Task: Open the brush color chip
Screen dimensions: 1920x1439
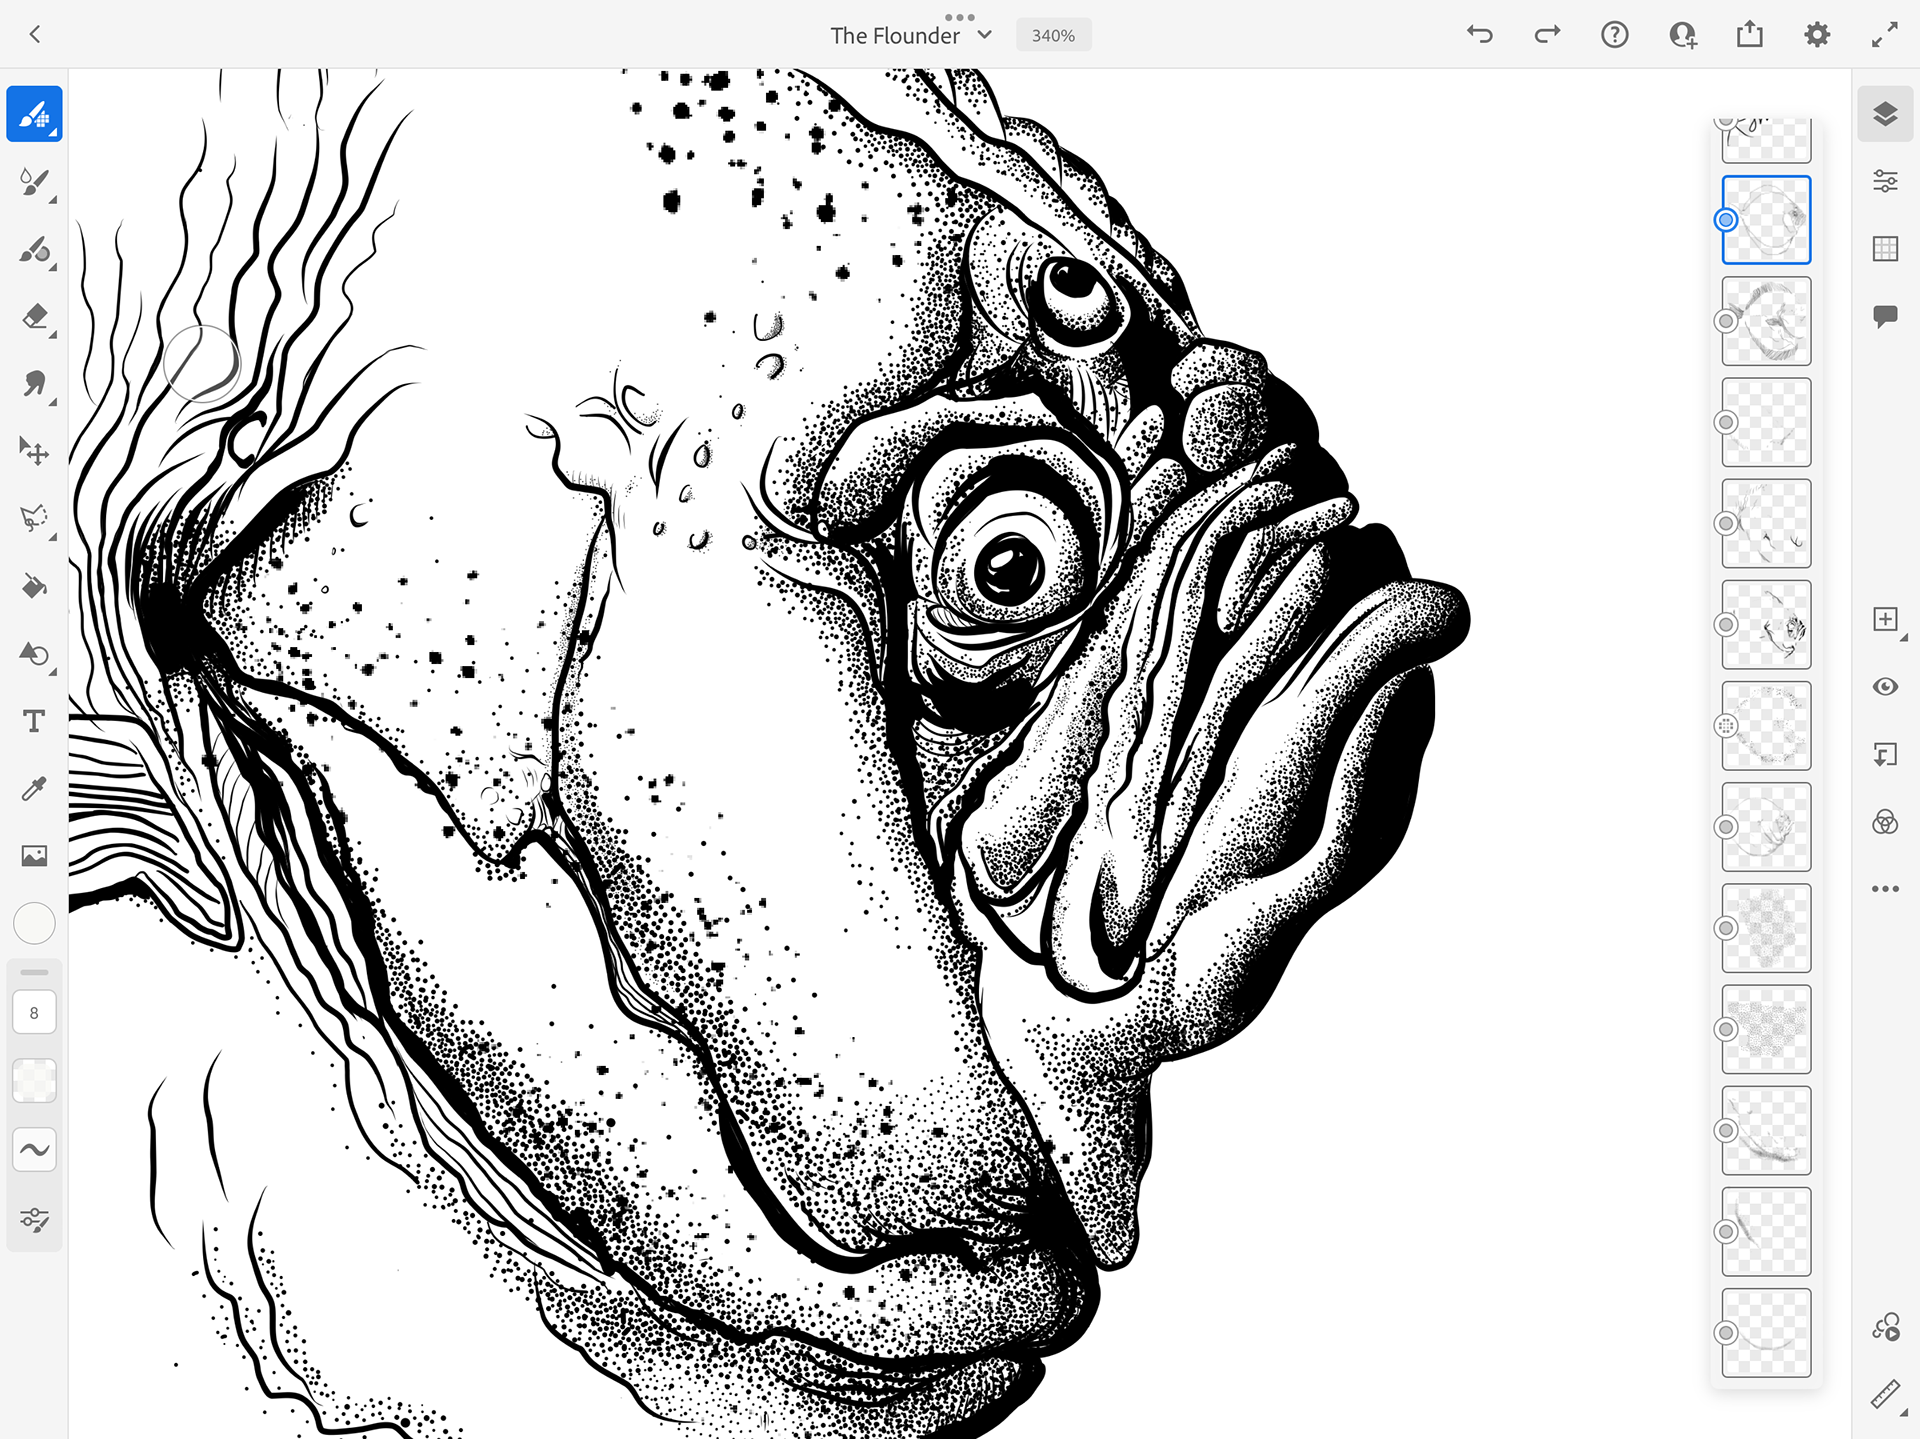Action: click(34, 924)
